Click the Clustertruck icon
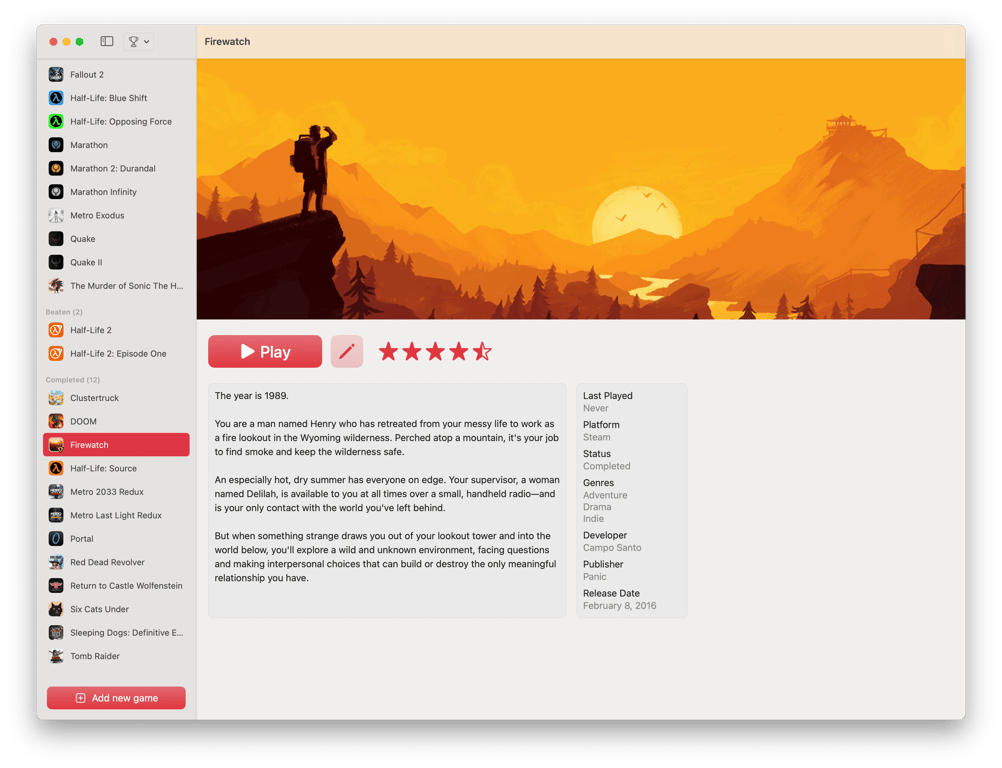The width and height of the screenshot is (1002, 768). (56, 398)
